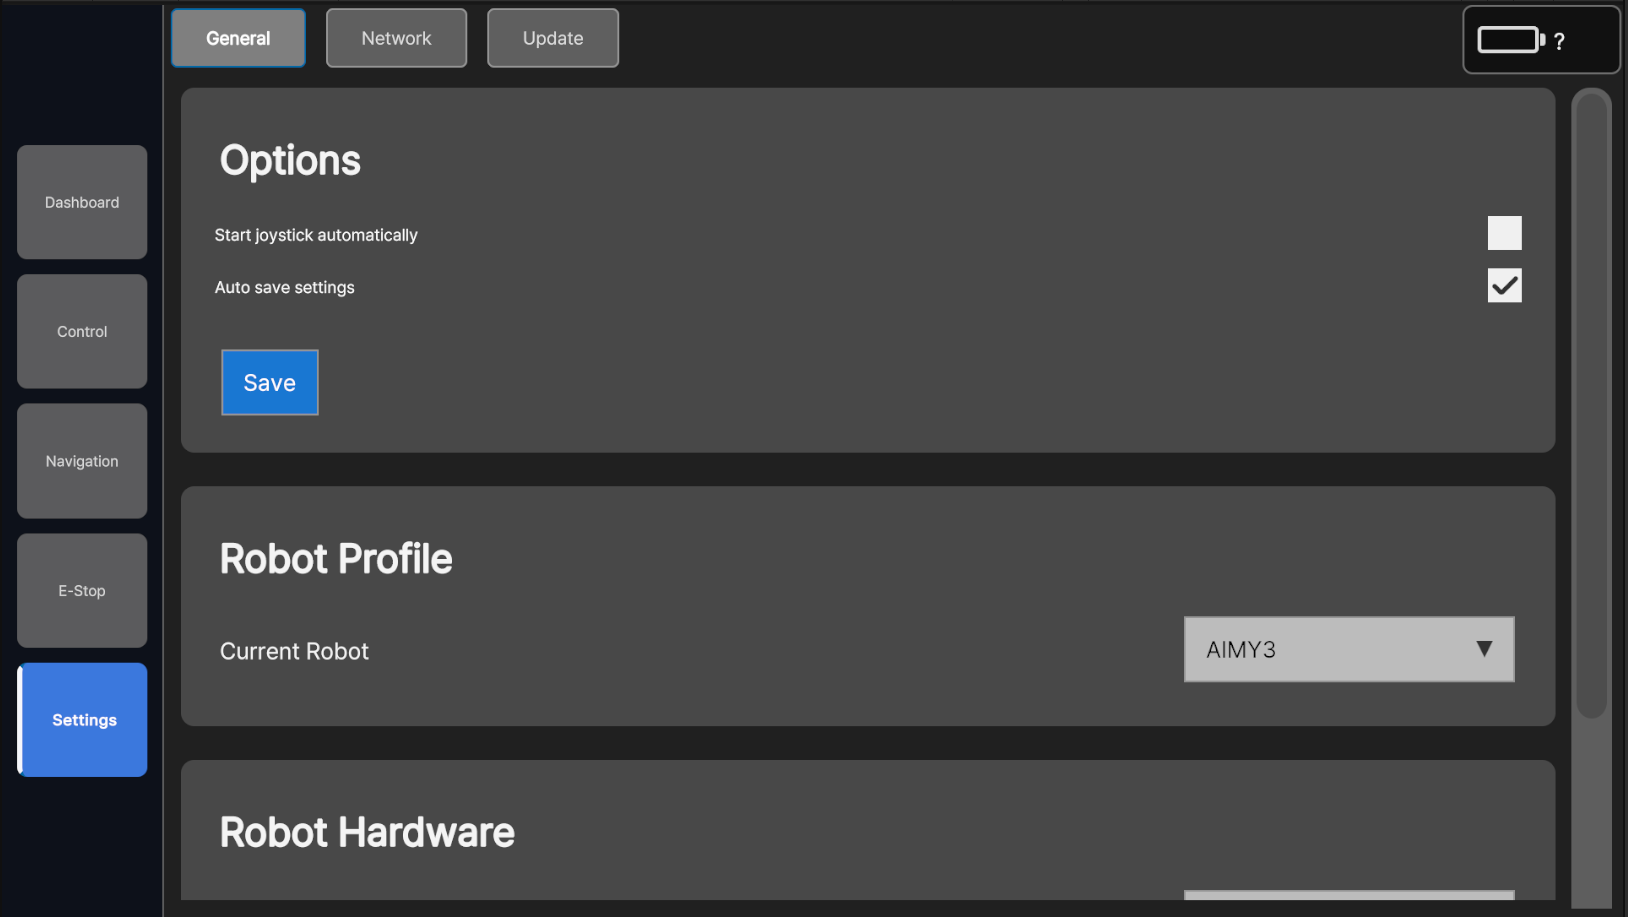Click the arrow on the AIMY3 dropdown
1628x917 pixels.
click(x=1484, y=649)
